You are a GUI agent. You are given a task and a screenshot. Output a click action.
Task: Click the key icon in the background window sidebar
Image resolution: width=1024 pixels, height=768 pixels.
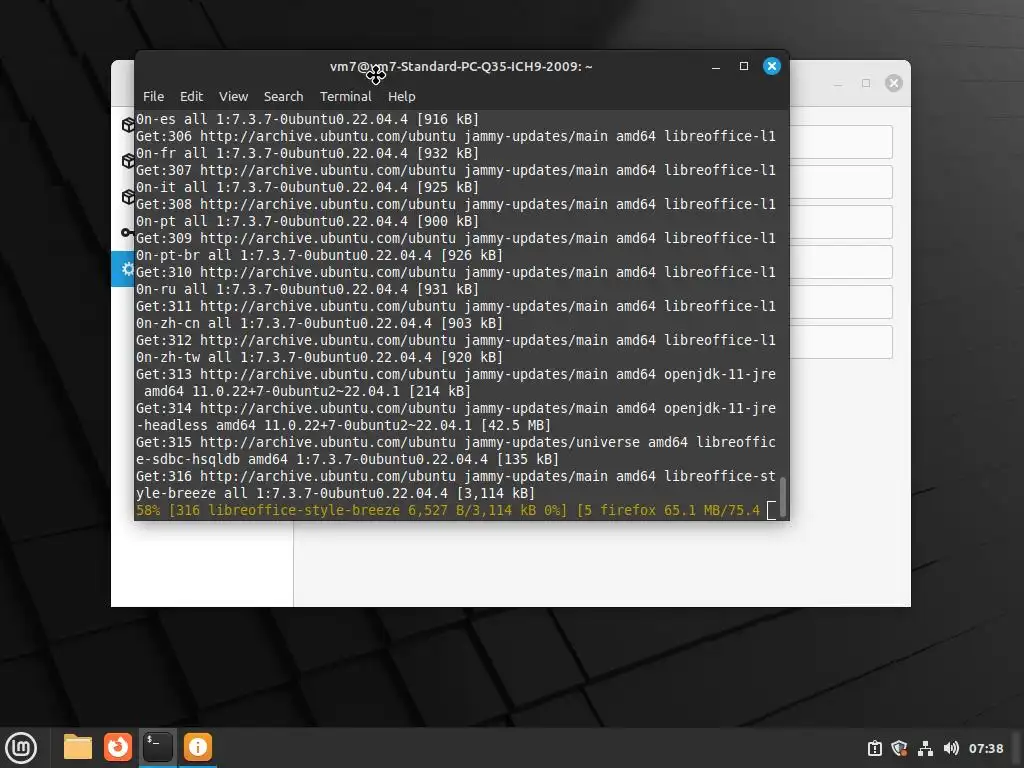click(x=127, y=232)
